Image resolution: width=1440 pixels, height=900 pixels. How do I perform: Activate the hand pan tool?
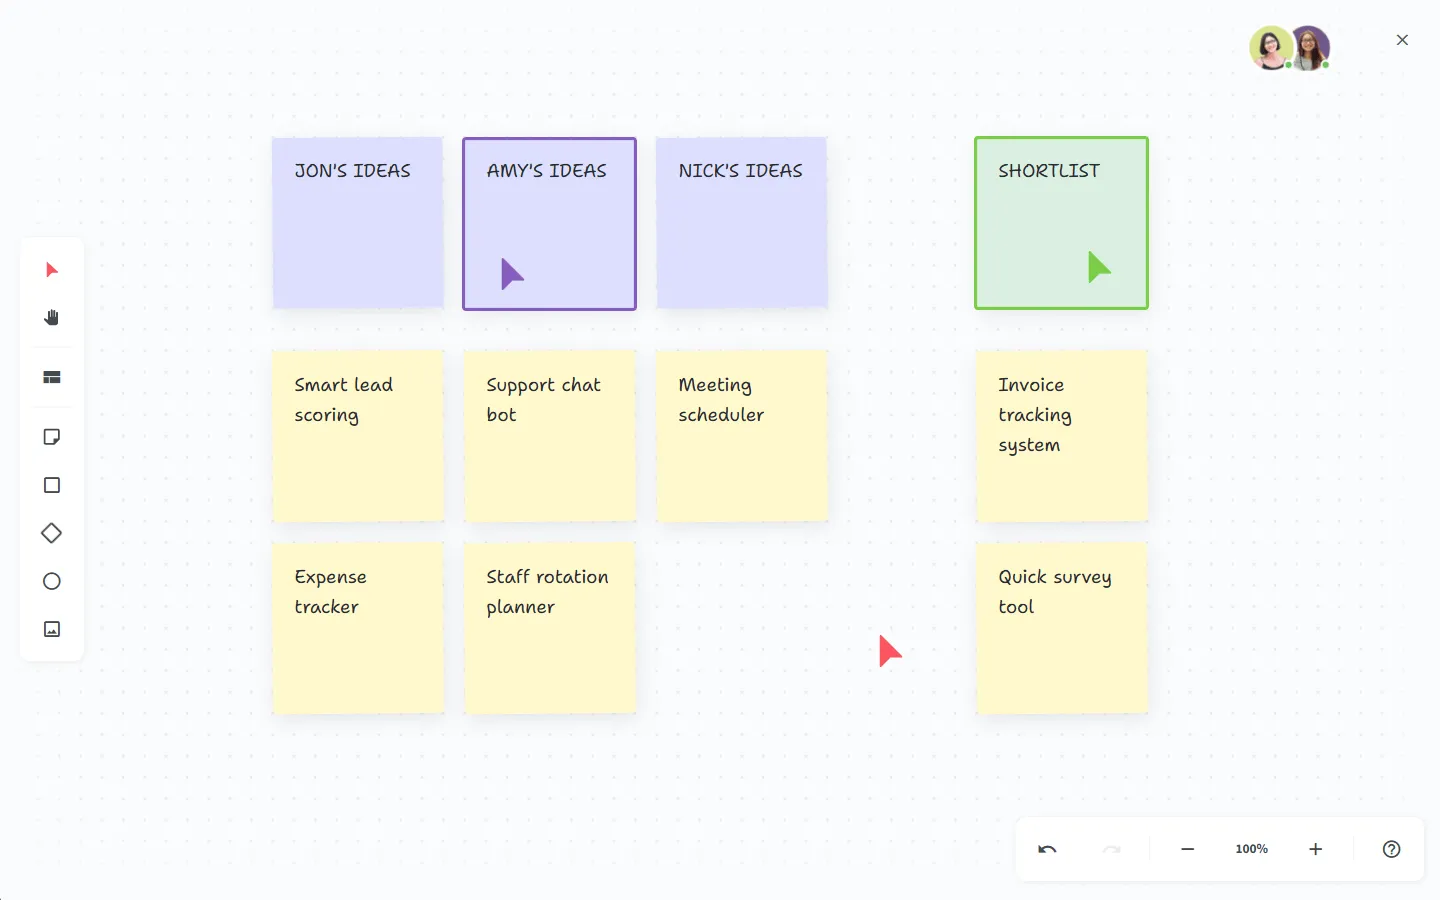pos(52,318)
